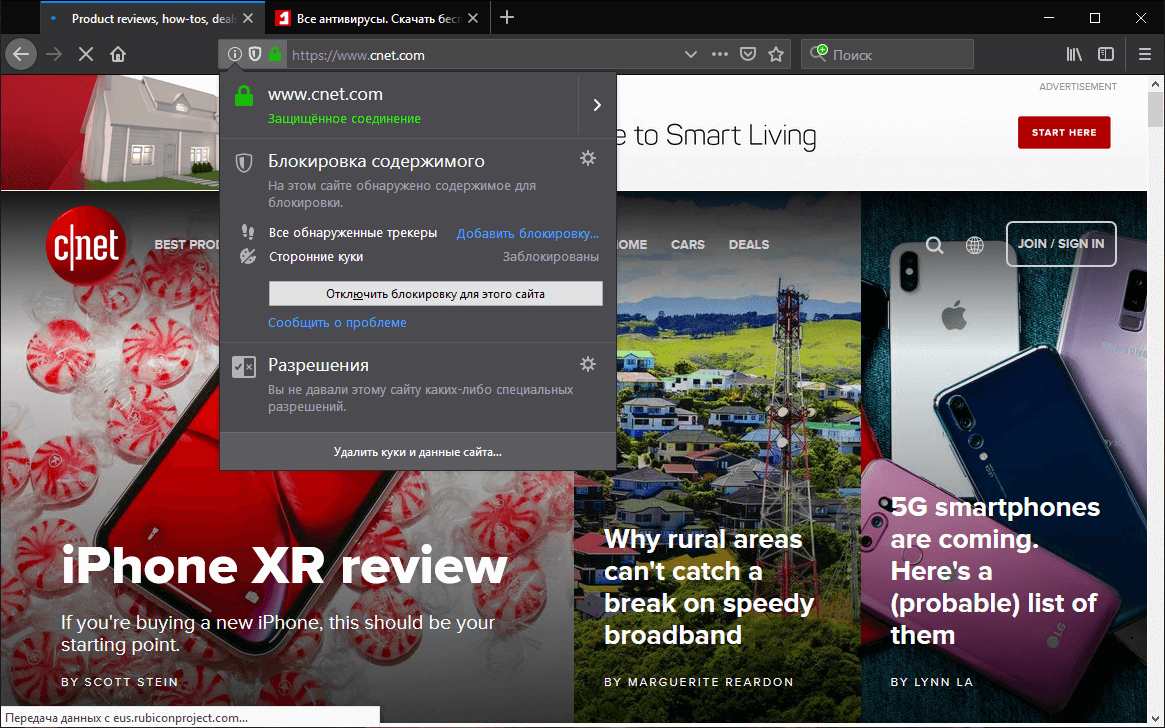Switch to the antivirus tab
Viewport: 1165px width, 728px height.
pyautogui.click(x=370, y=17)
